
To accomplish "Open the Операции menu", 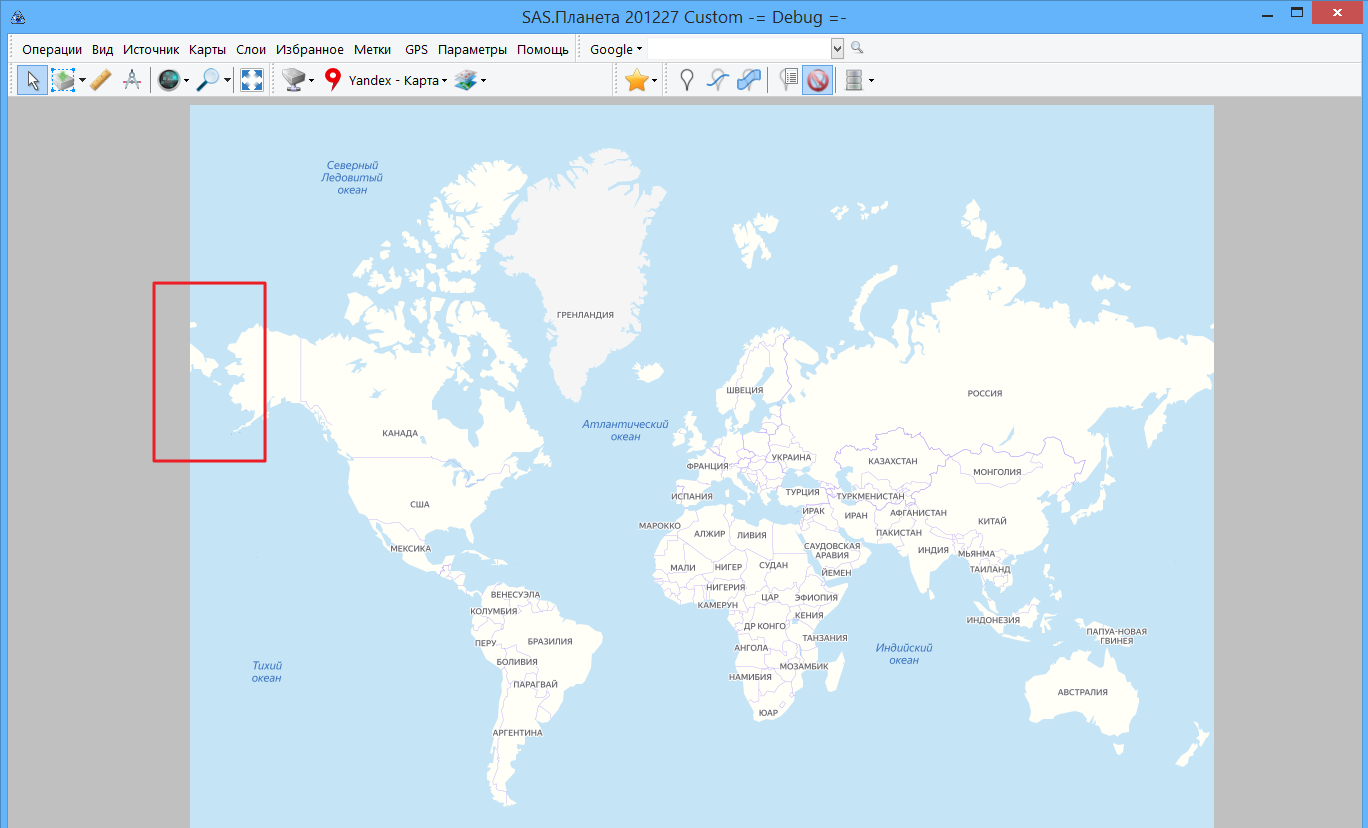I will (52, 50).
